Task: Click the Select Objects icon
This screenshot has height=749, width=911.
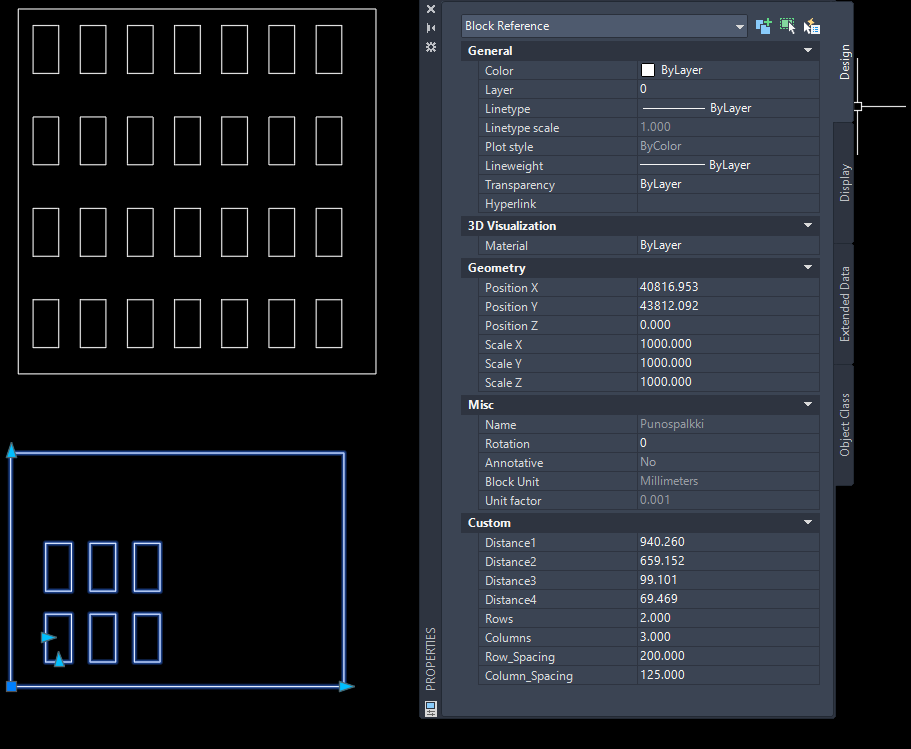Action: click(787, 26)
